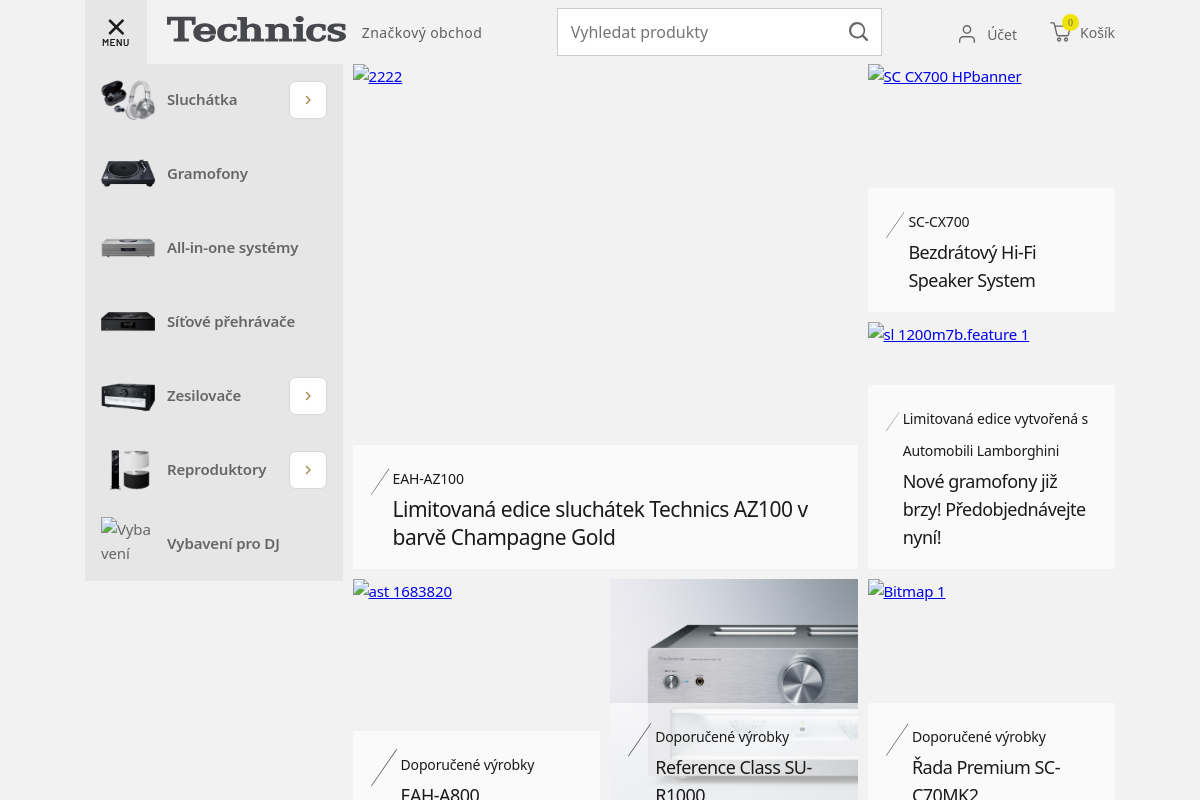The image size is (1200, 800).
Task: Click the search magnifier icon
Action: click(858, 32)
